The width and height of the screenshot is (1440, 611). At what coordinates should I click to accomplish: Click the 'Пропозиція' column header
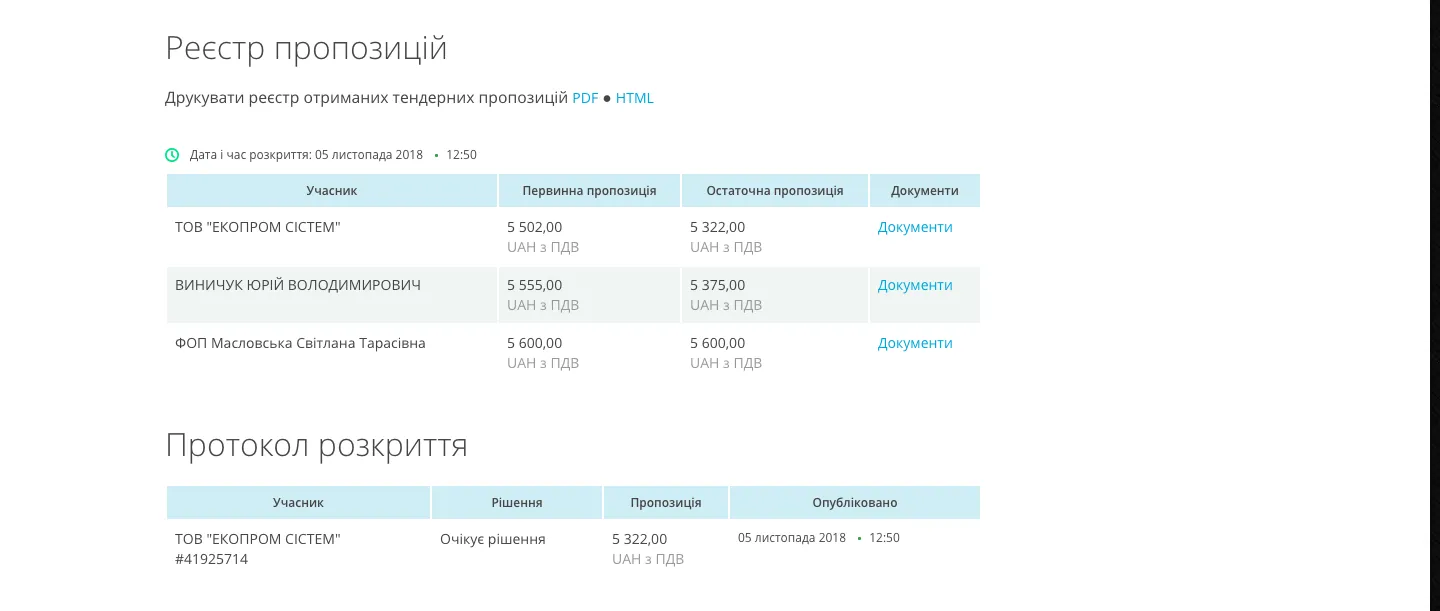pos(666,503)
